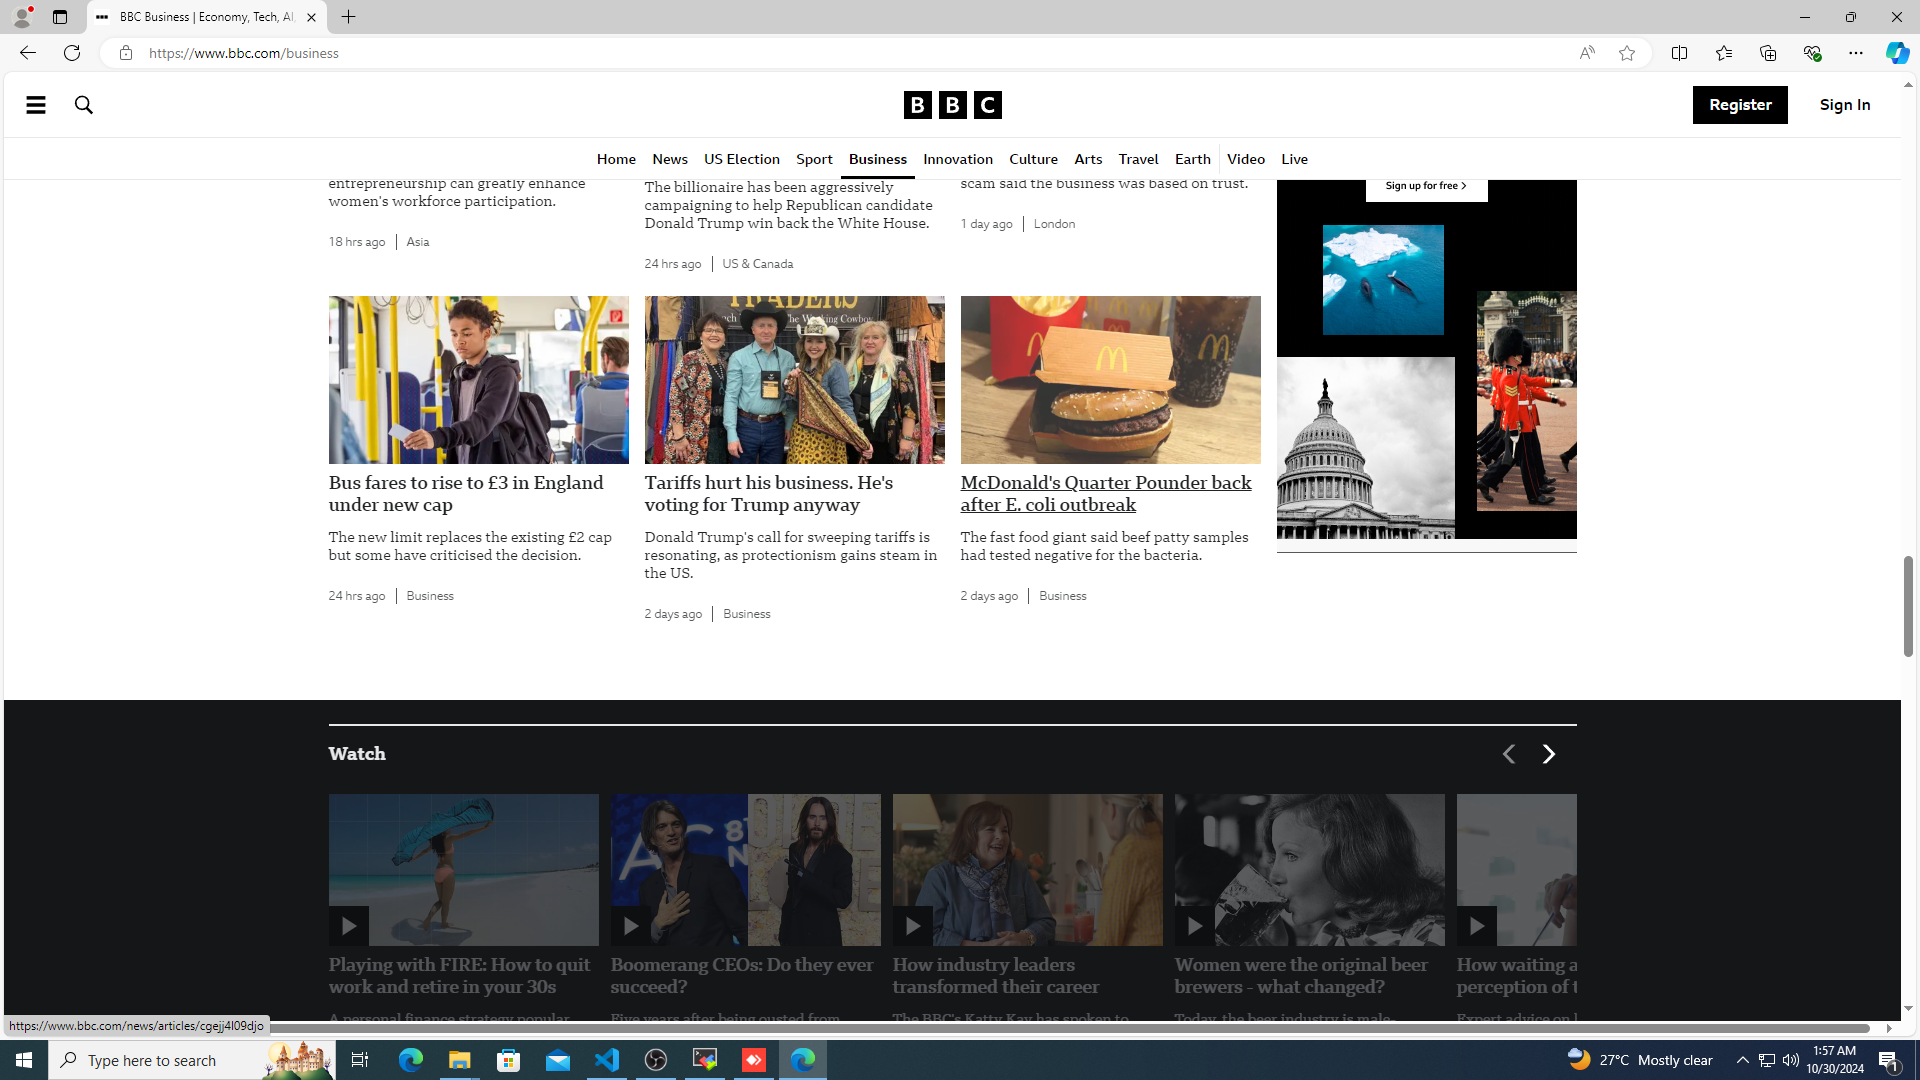The width and height of the screenshot is (1920, 1080).
Task: Open Microsoft Store from taskbar
Action: [509, 1060]
